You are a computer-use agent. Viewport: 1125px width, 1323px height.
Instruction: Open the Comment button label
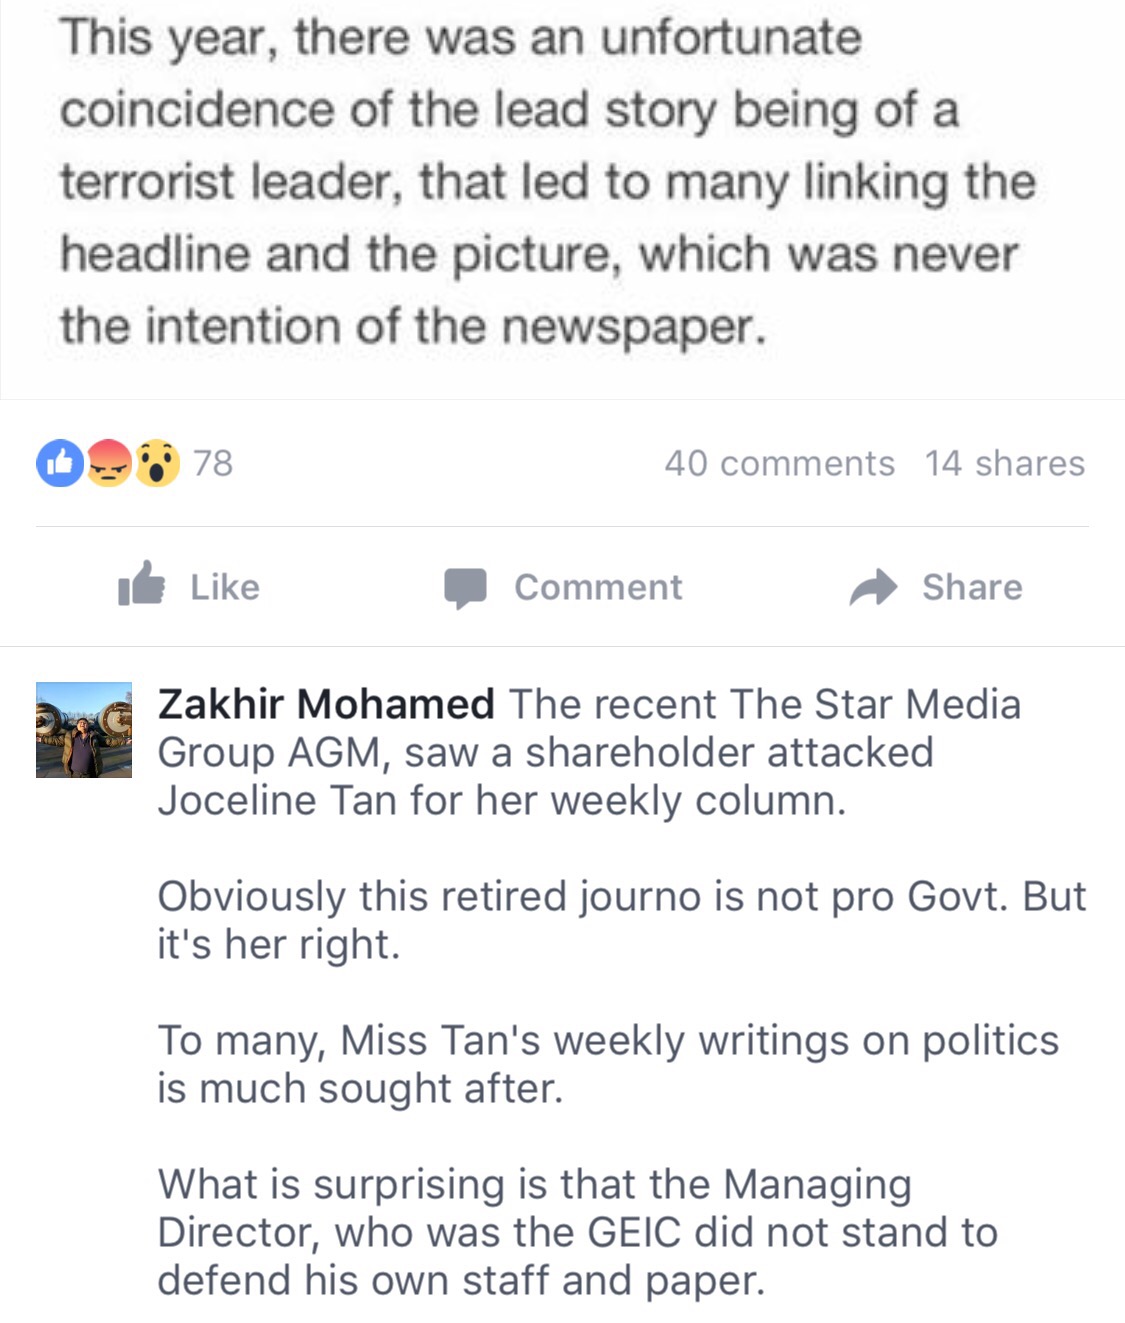pyautogui.click(x=598, y=587)
